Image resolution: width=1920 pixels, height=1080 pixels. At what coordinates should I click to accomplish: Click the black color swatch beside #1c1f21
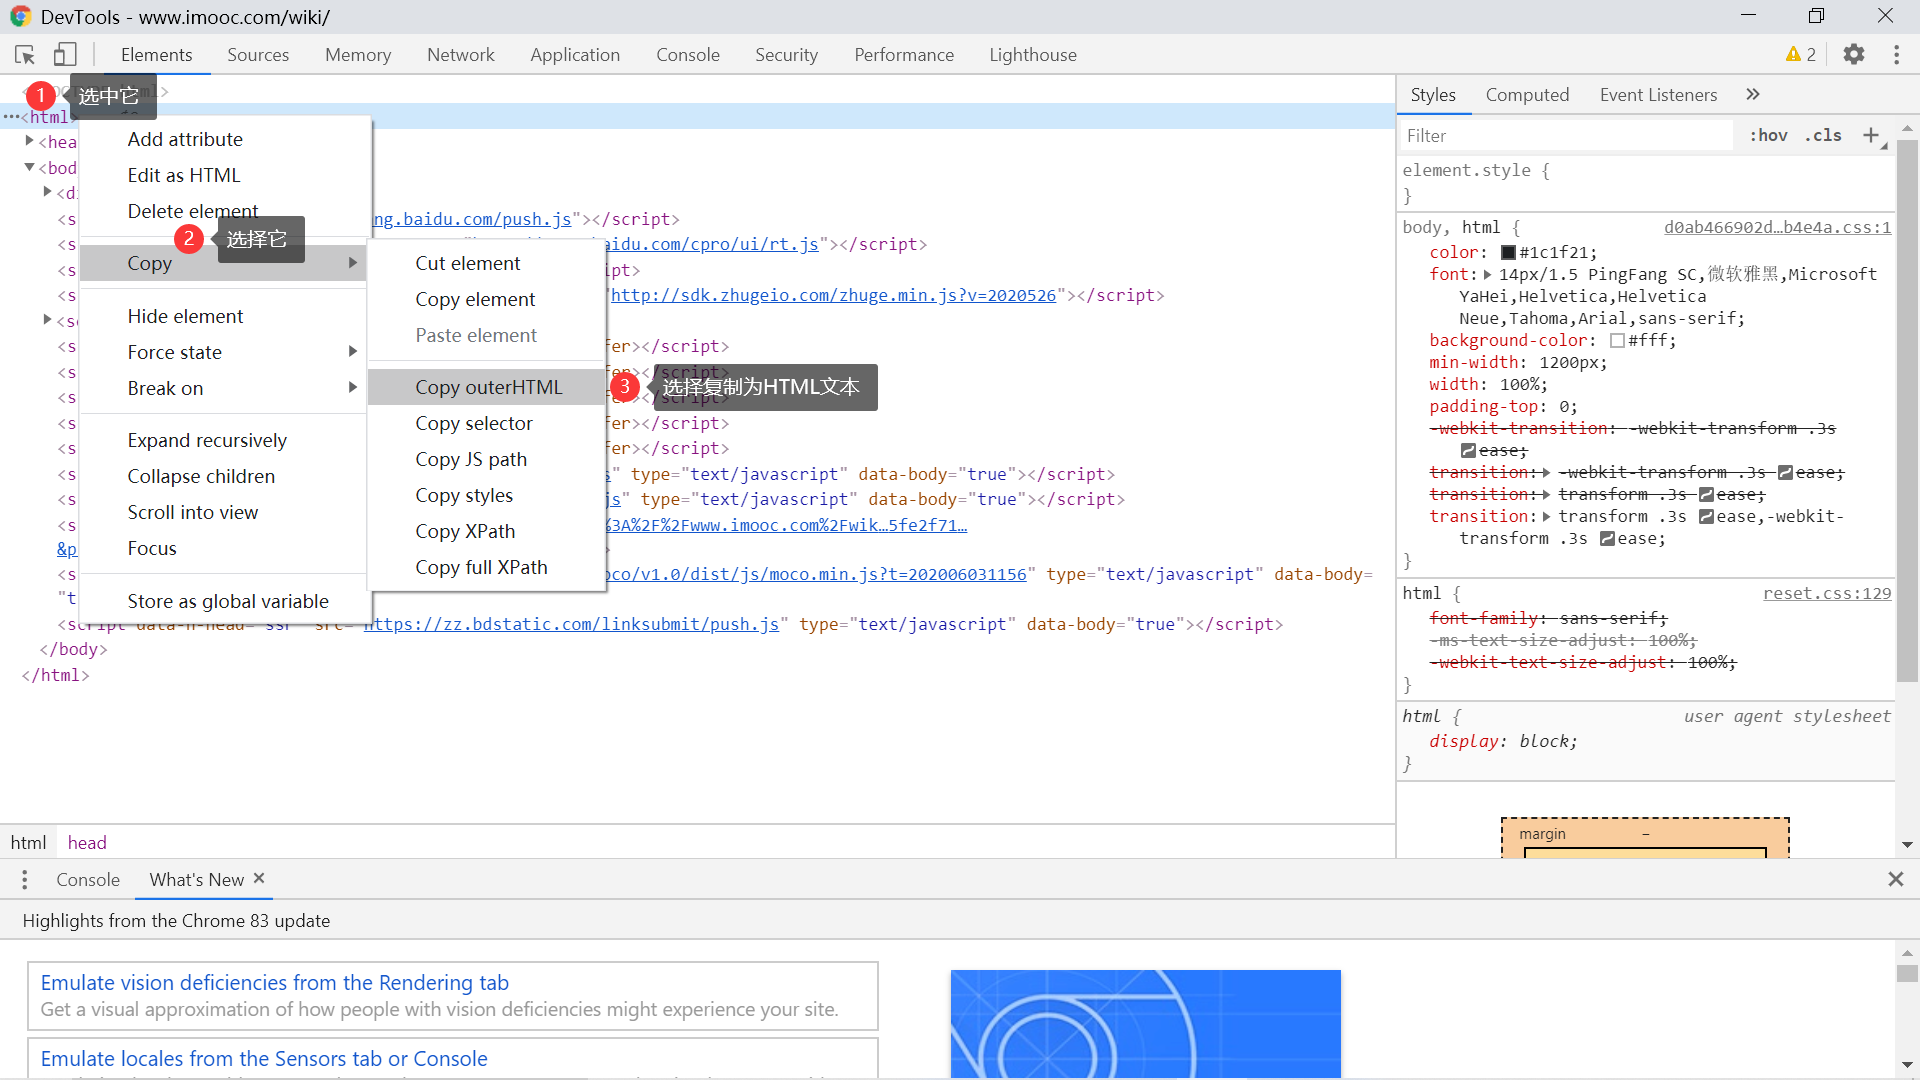point(1510,252)
